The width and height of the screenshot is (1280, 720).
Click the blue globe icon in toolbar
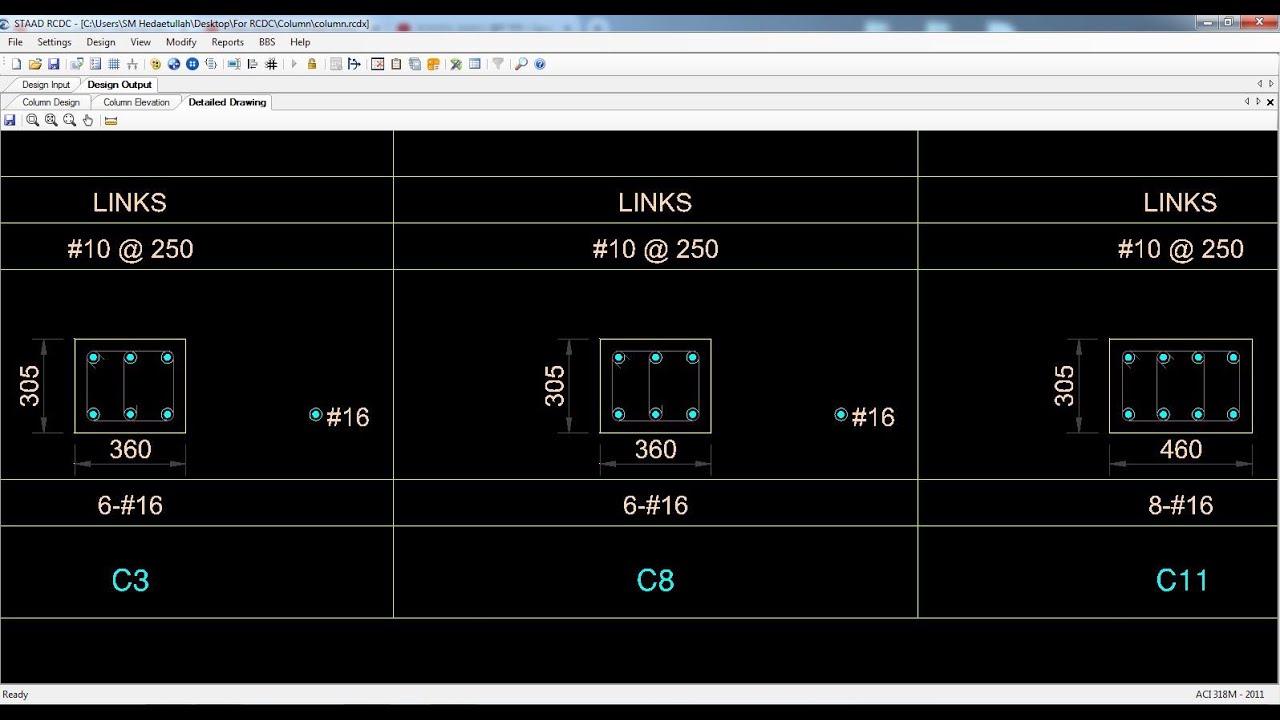(174, 64)
